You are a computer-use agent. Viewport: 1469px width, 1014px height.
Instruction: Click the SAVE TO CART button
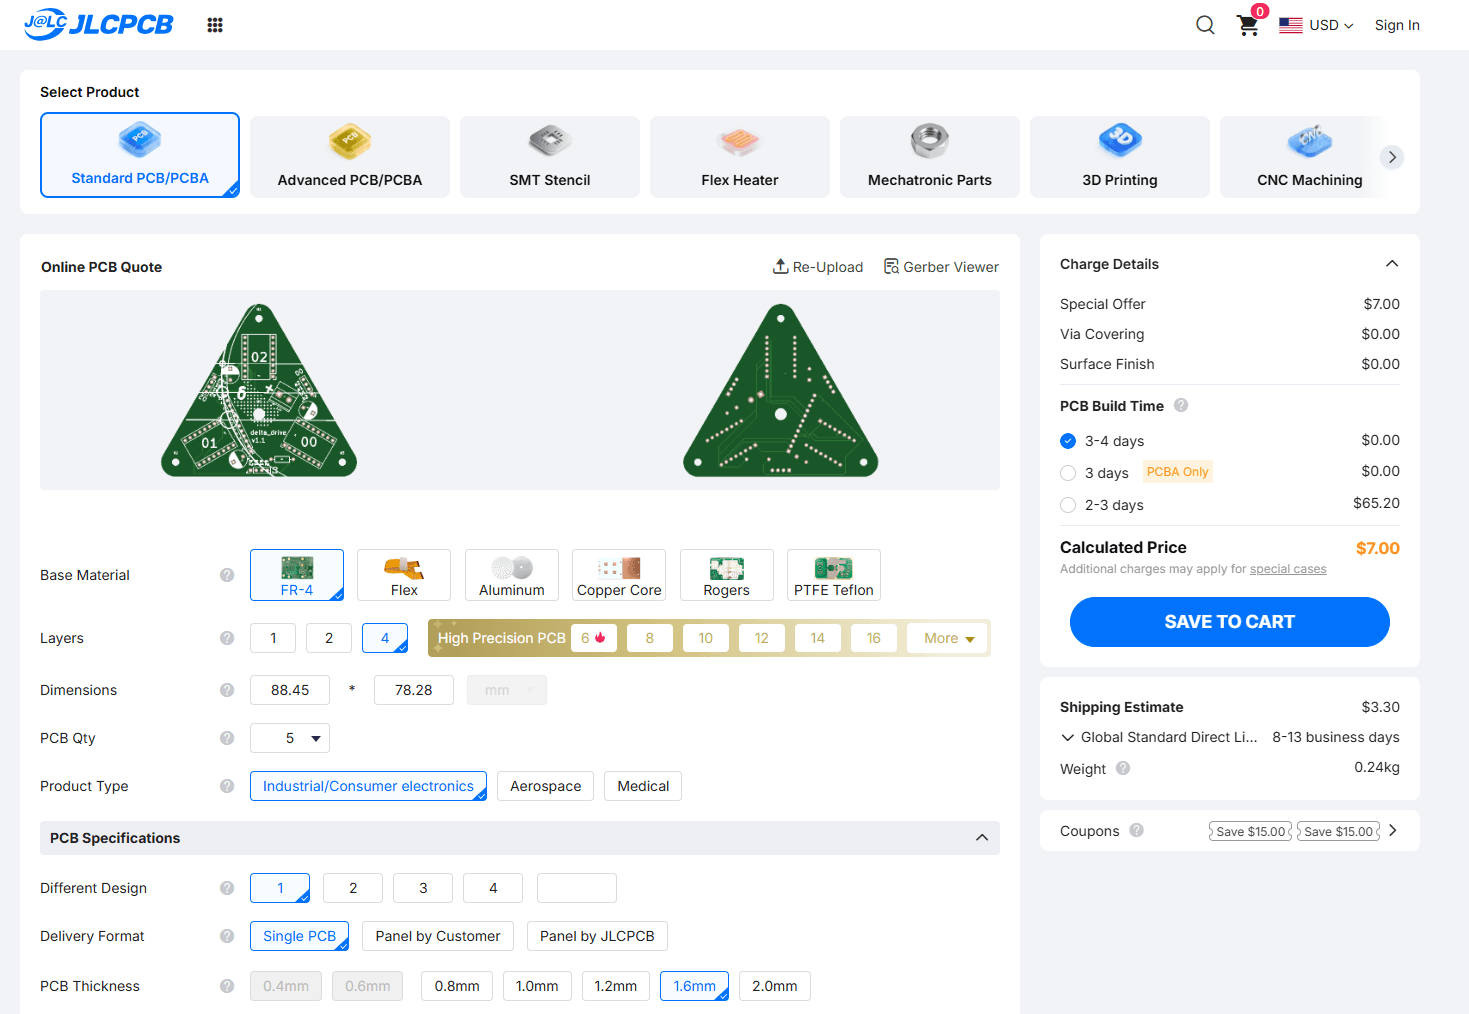pyautogui.click(x=1230, y=622)
